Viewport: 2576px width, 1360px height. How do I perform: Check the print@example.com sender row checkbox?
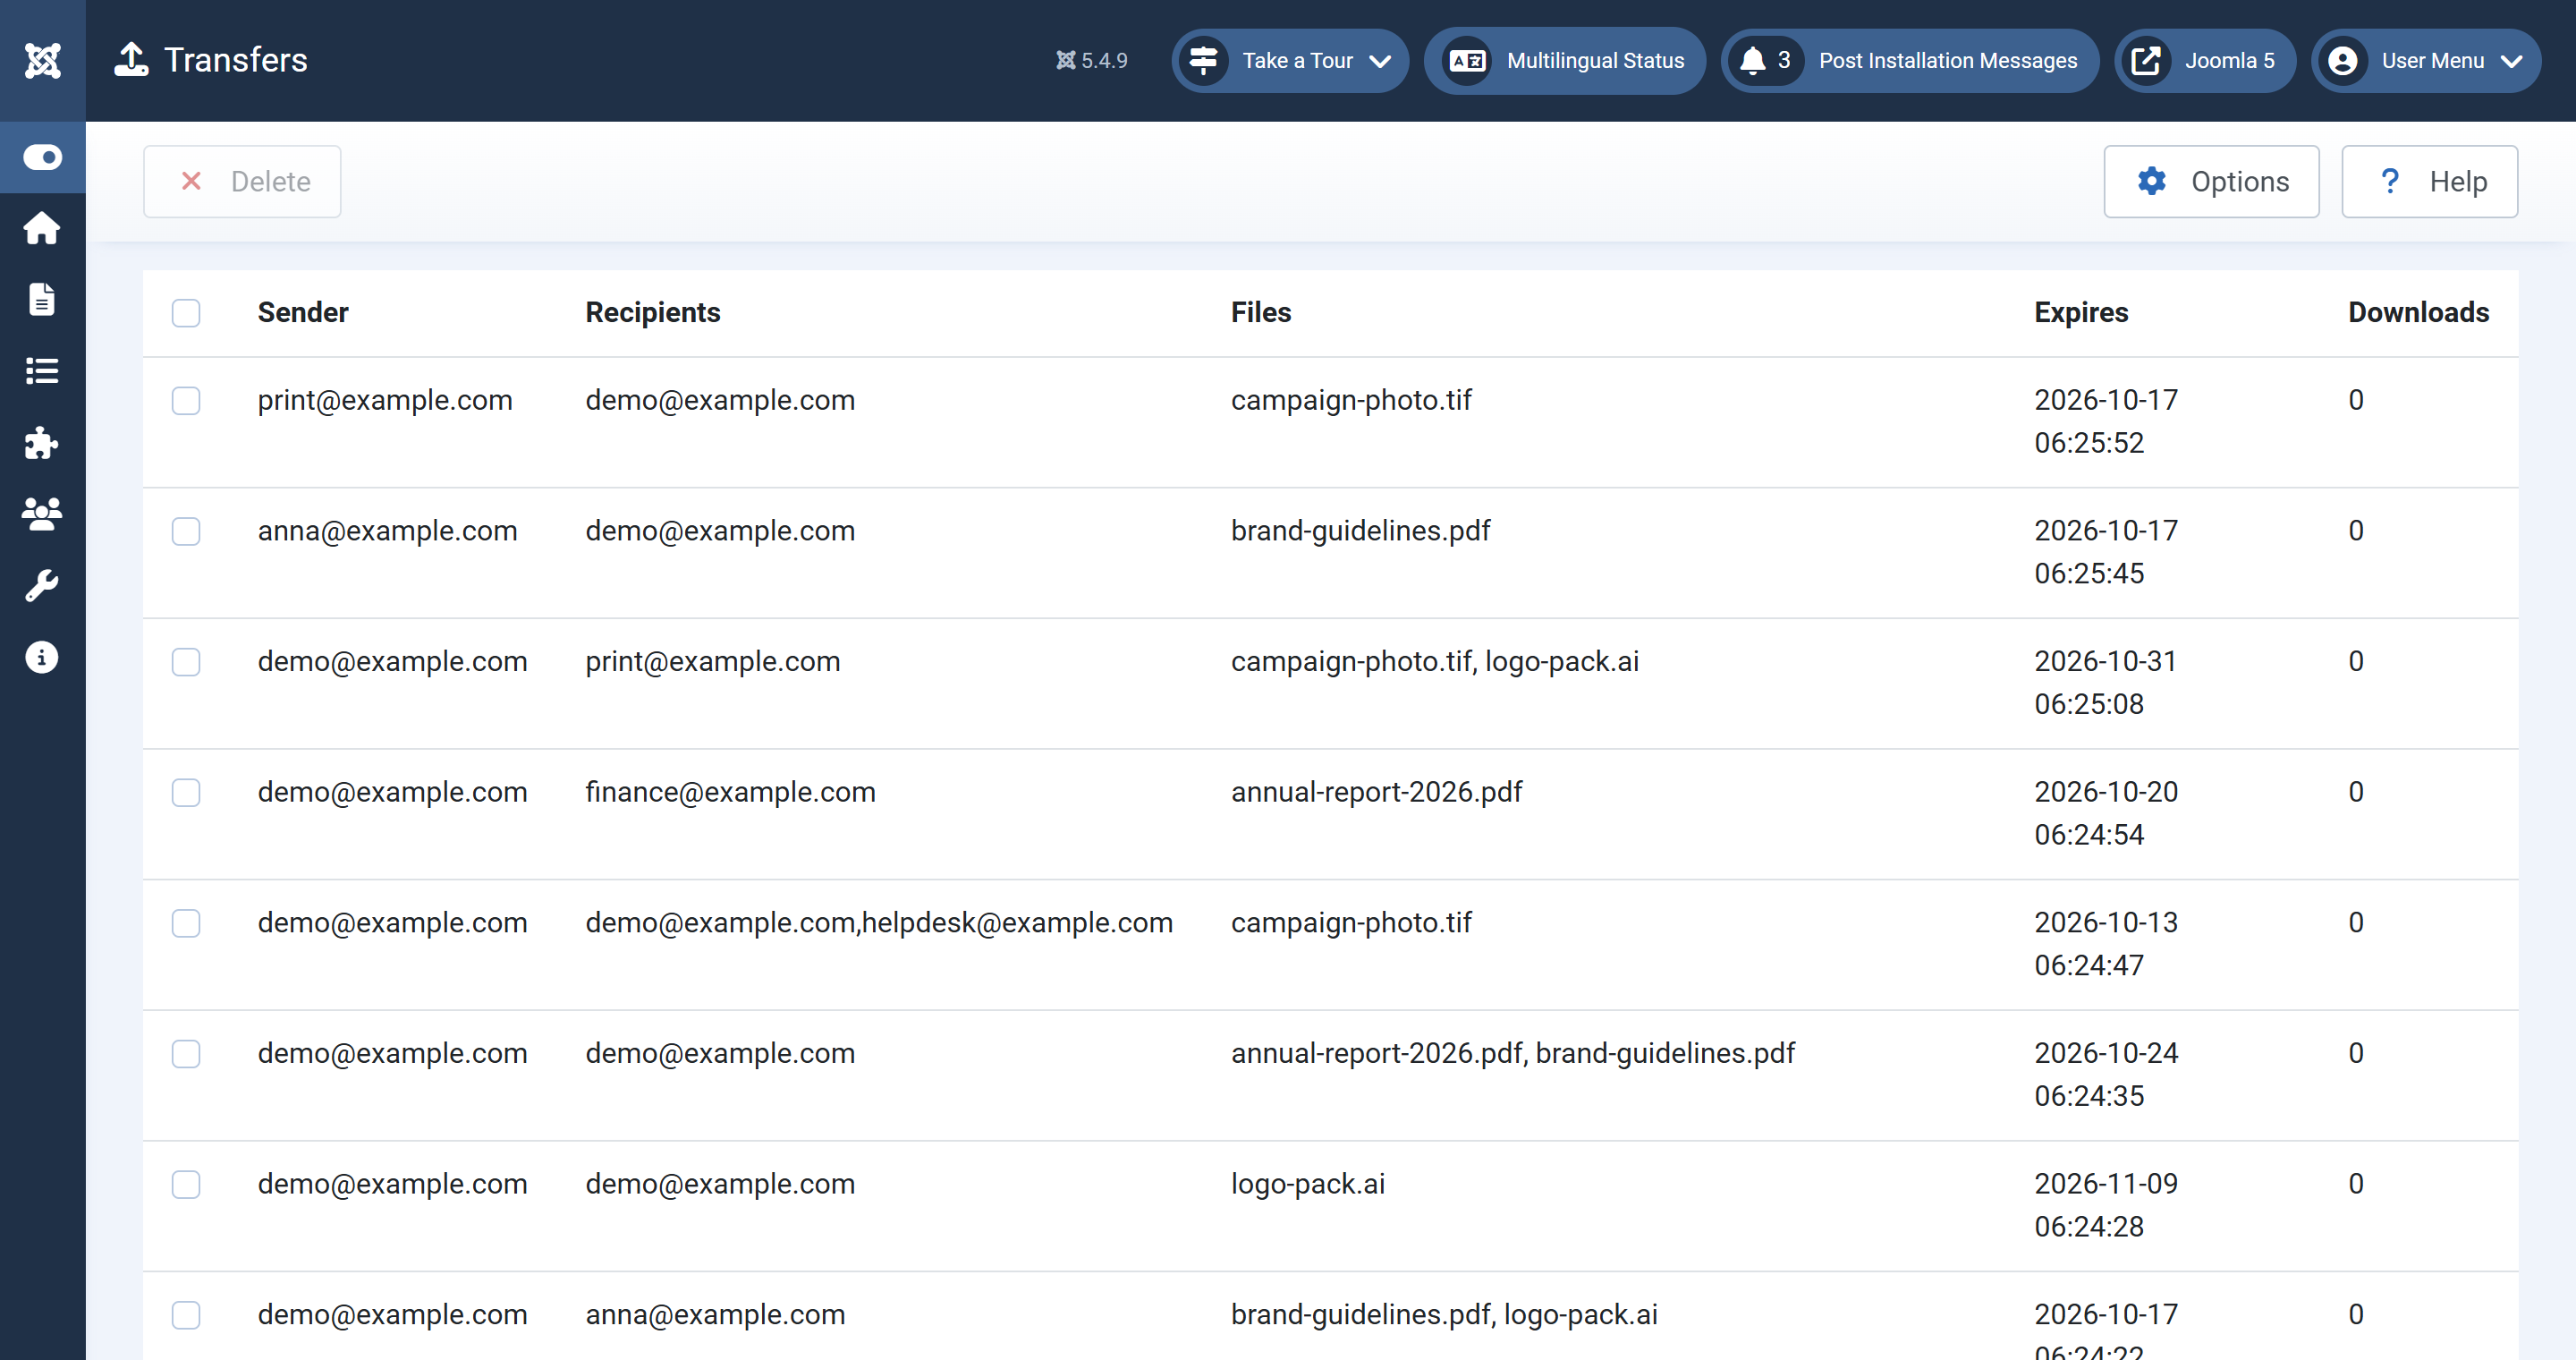tap(186, 400)
